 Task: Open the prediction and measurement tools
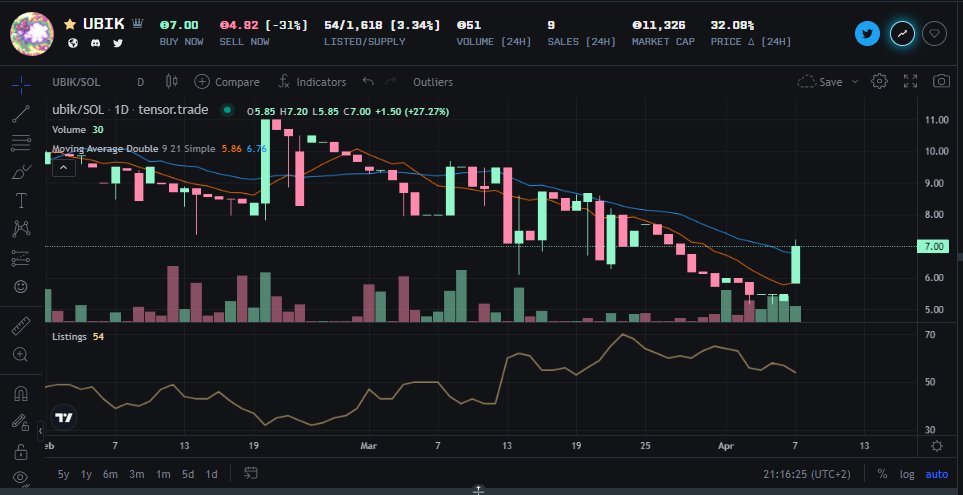click(x=21, y=258)
